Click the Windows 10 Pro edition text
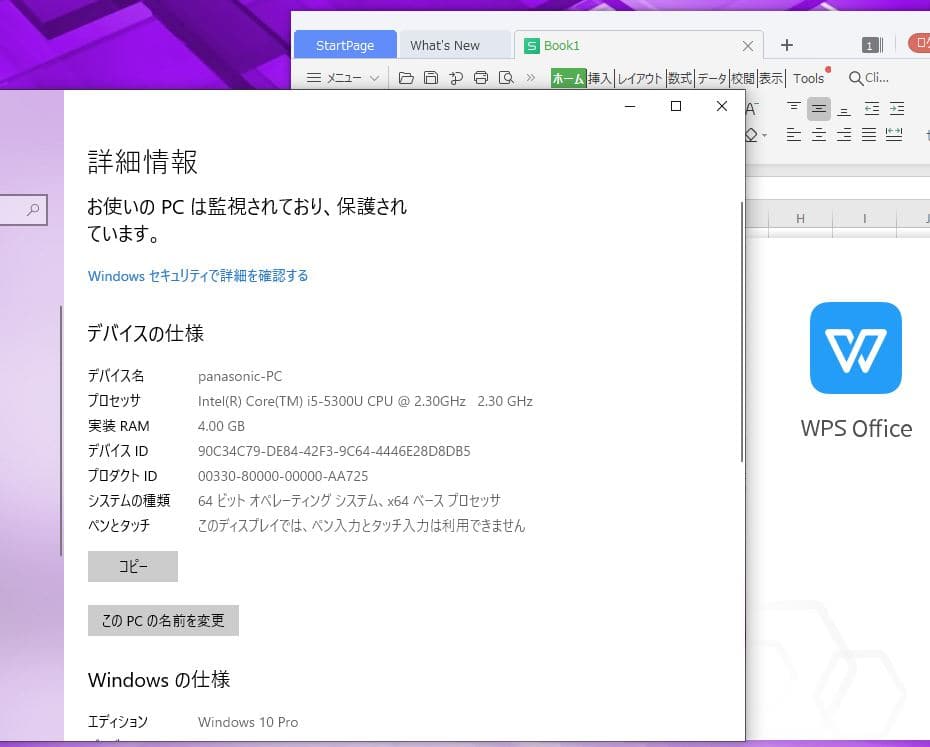The width and height of the screenshot is (930, 747). coord(248,722)
